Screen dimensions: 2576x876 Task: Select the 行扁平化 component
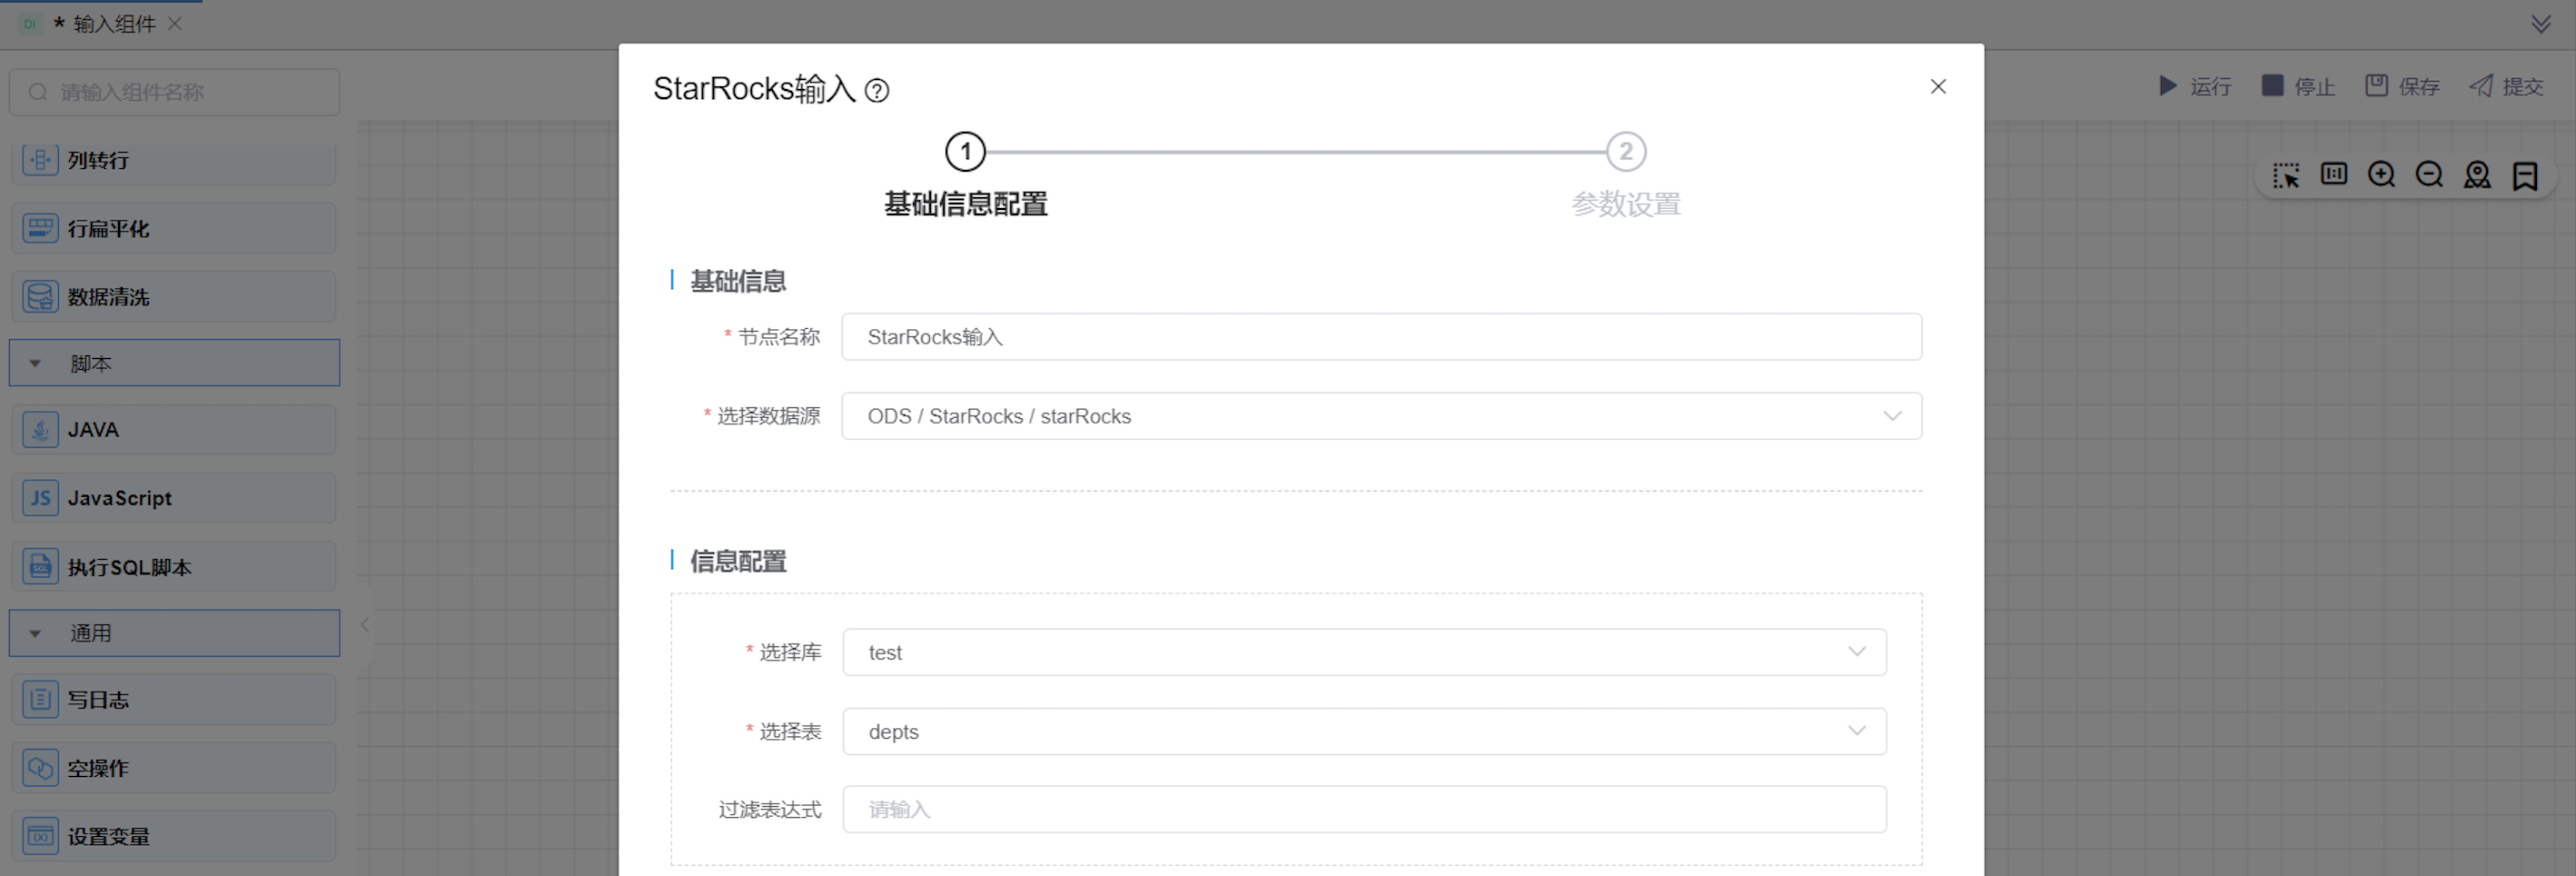[174, 228]
